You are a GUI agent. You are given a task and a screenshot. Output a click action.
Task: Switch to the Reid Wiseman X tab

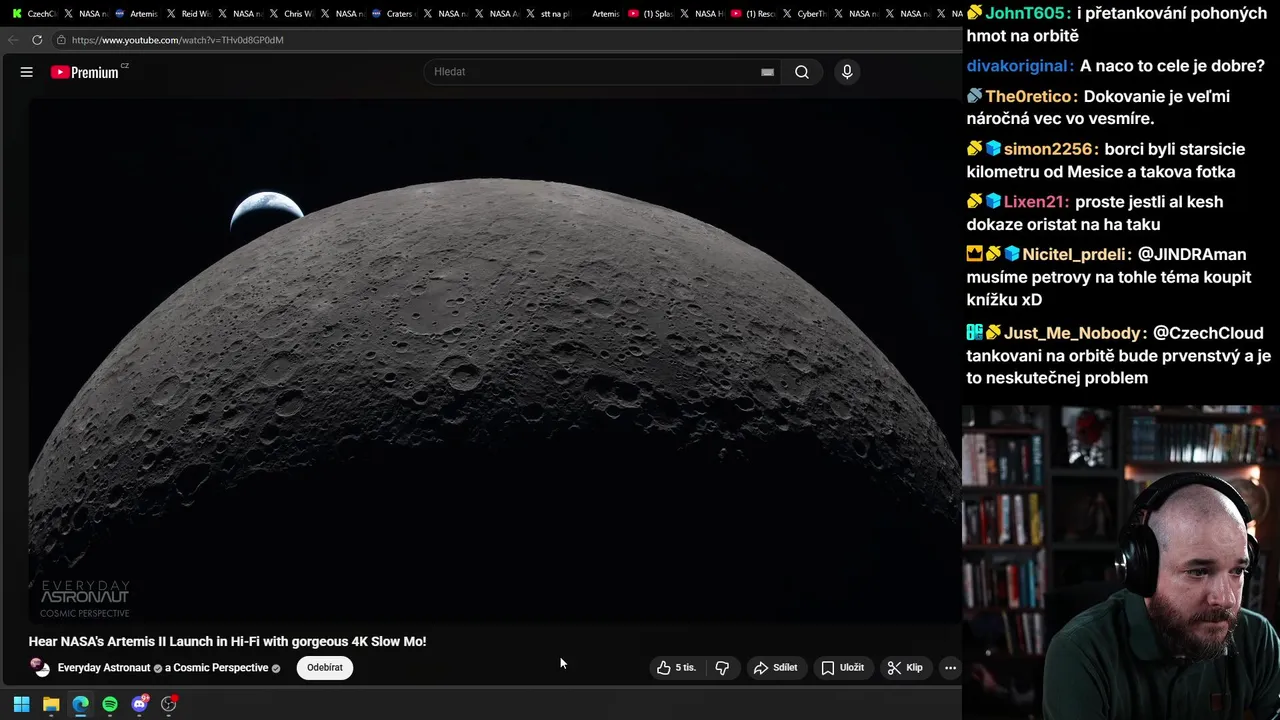pos(188,14)
